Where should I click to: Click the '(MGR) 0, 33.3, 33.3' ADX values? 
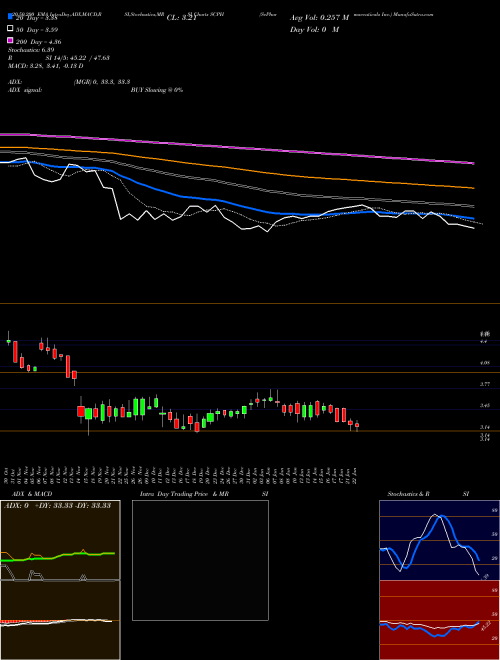(x=101, y=82)
